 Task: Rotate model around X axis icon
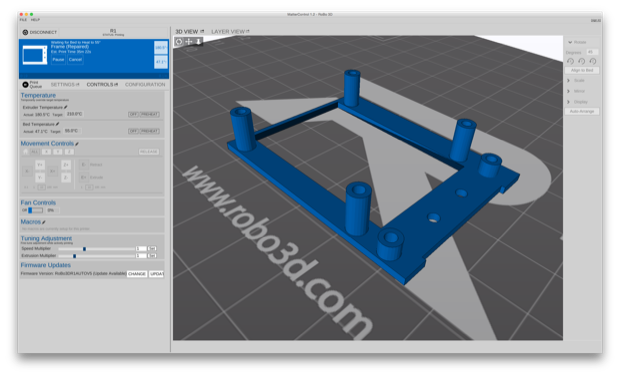click(x=570, y=61)
